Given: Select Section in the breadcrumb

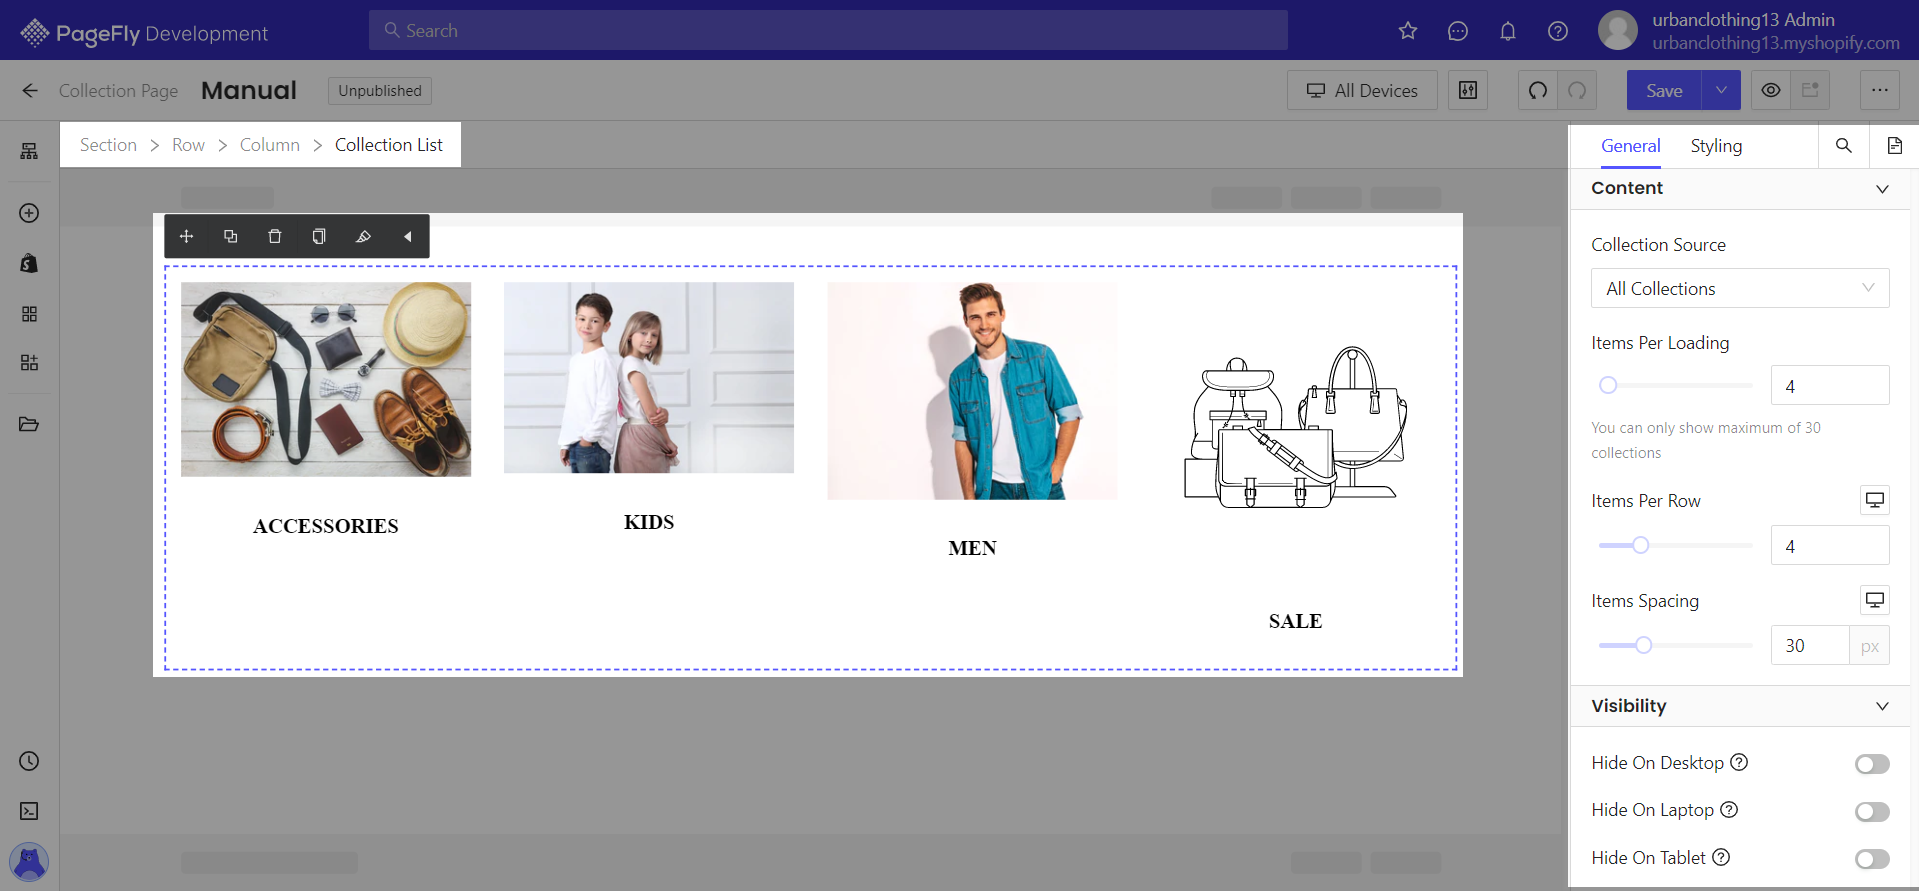Looking at the screenshot, I should pyautogui.click(x=108, y=145).
